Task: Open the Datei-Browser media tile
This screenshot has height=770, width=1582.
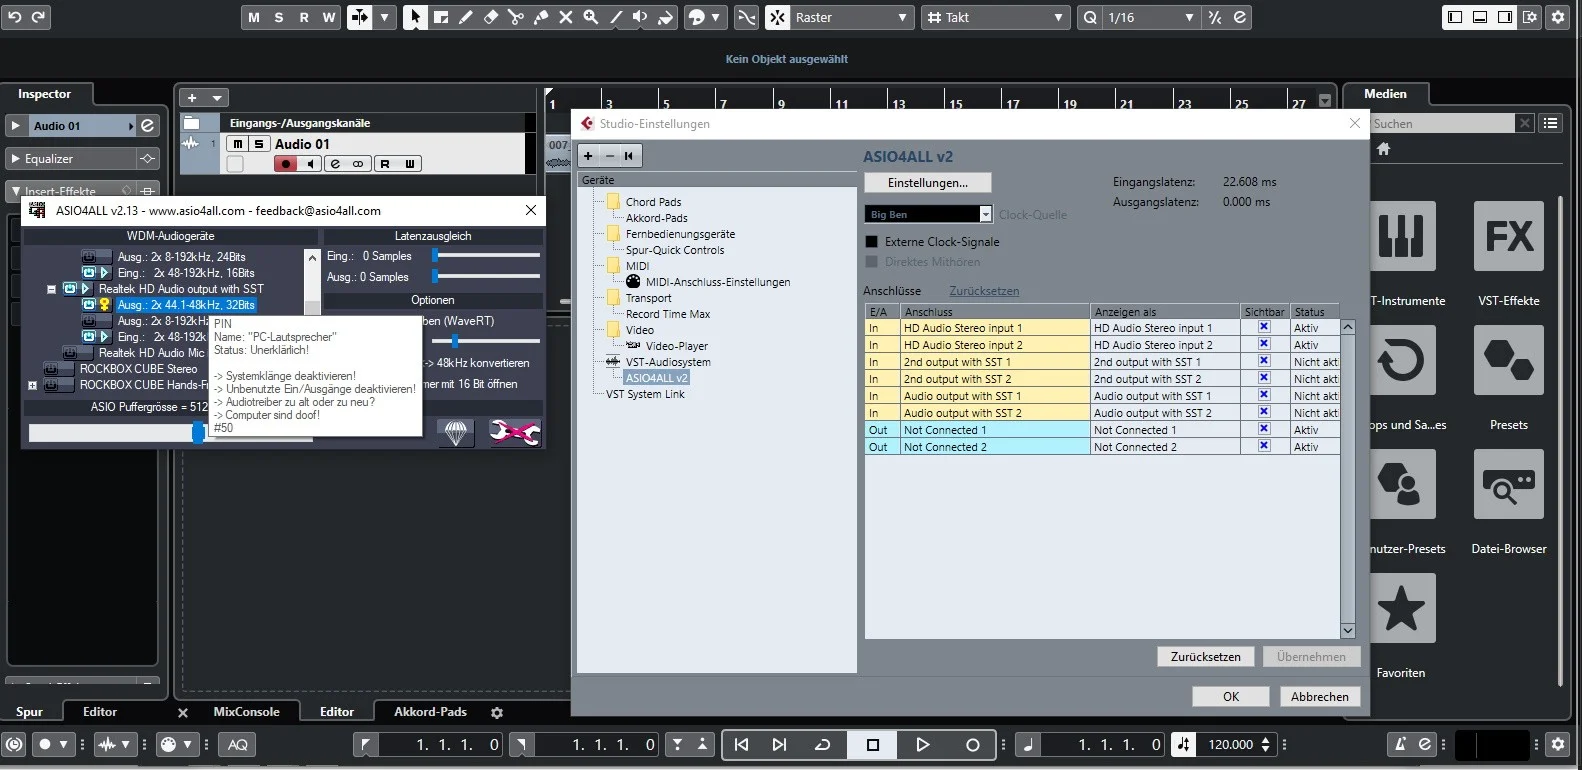Action: tap(1508, 484)
